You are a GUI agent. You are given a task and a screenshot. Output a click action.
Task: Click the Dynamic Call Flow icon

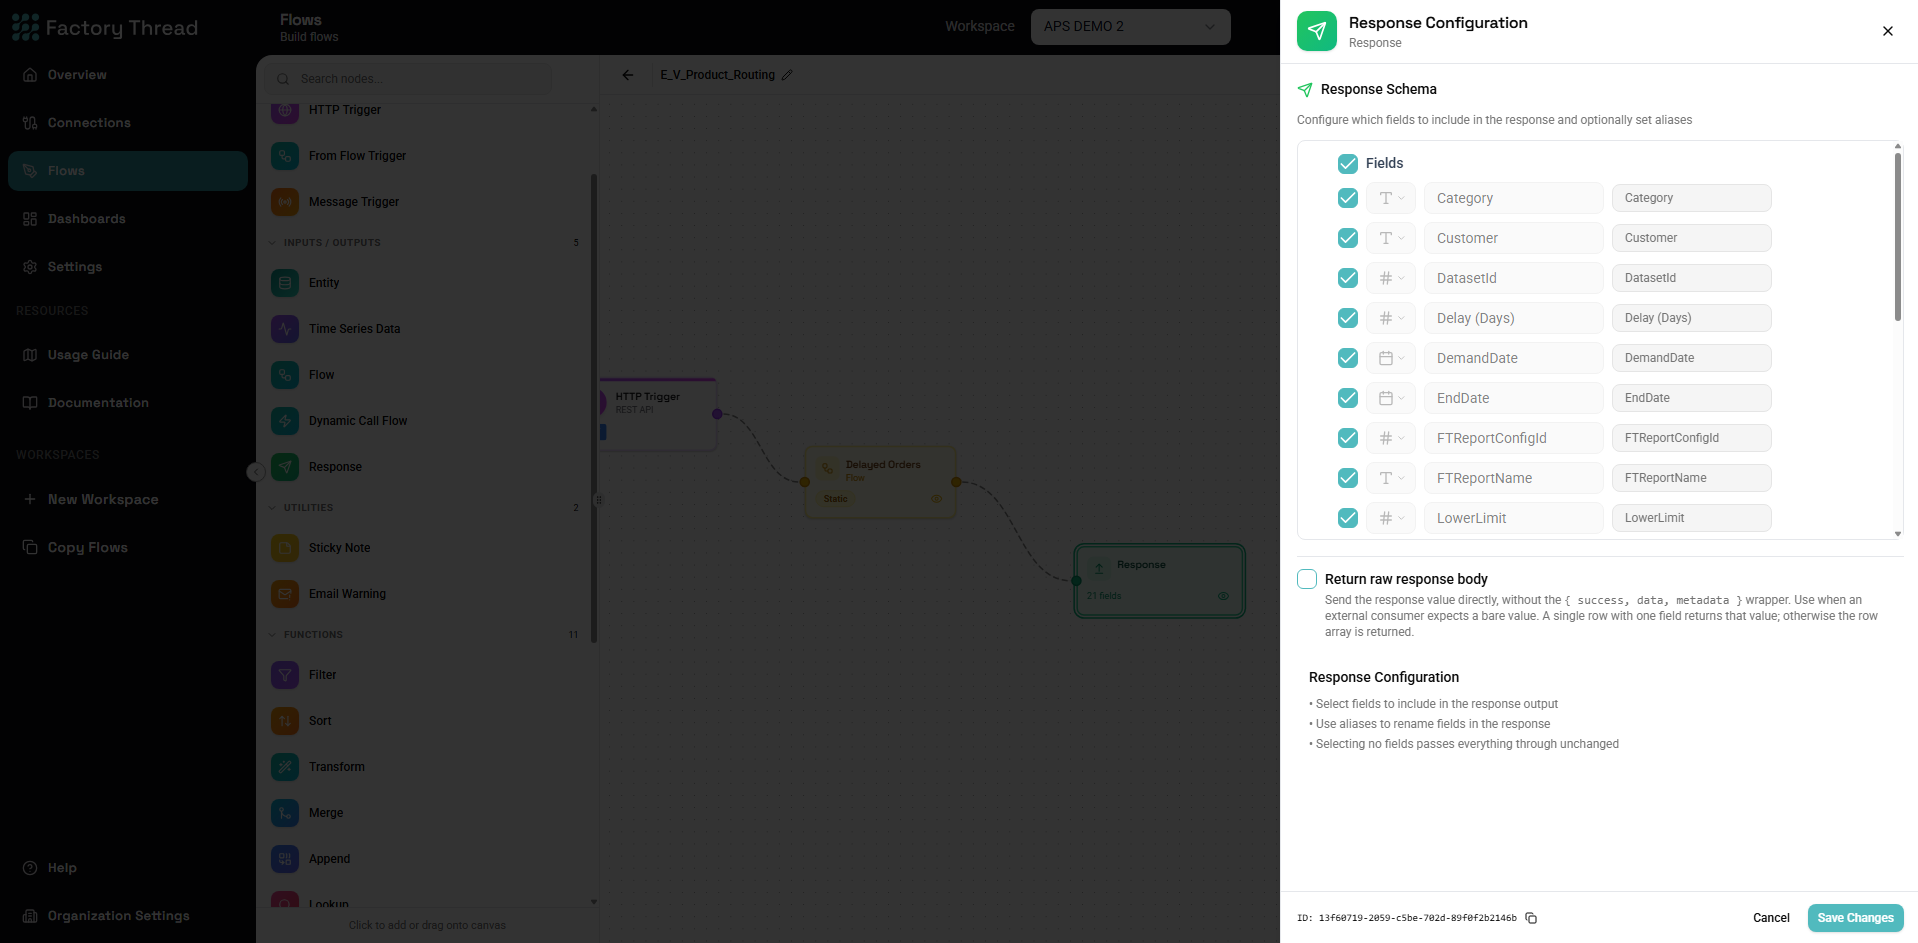[x=285, y=421]
